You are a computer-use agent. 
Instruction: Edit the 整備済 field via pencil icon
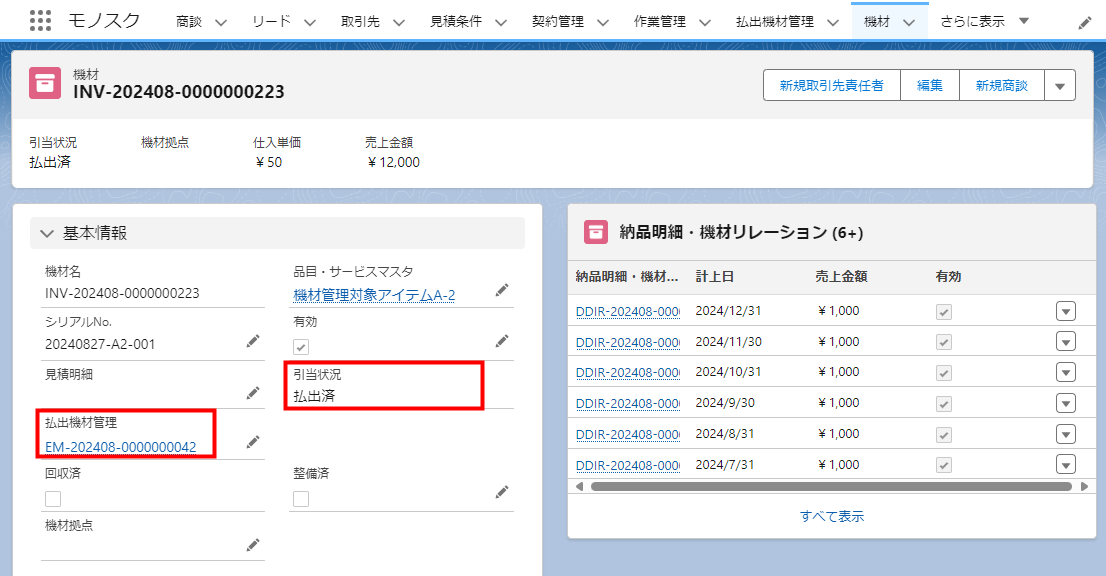502,492
